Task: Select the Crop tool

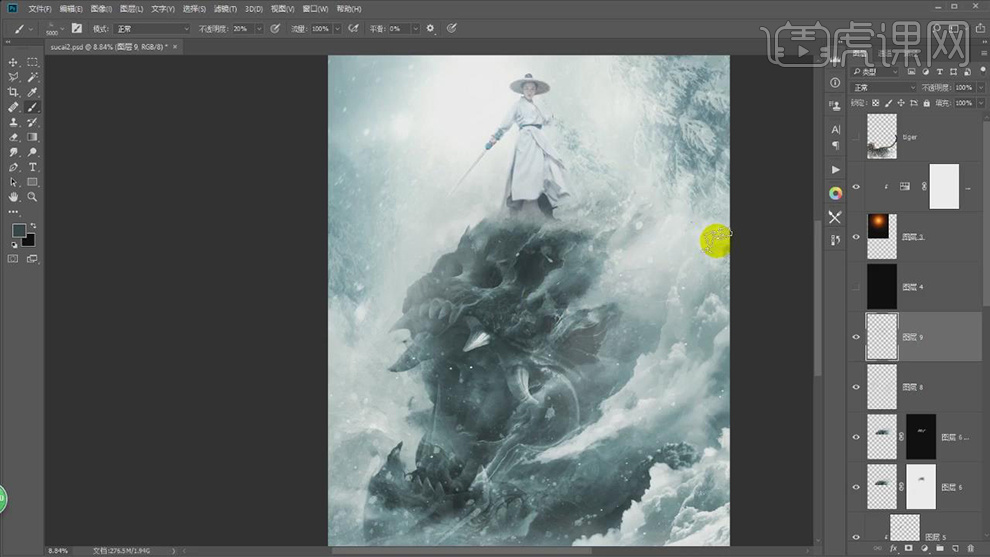Action: [13, 92]
